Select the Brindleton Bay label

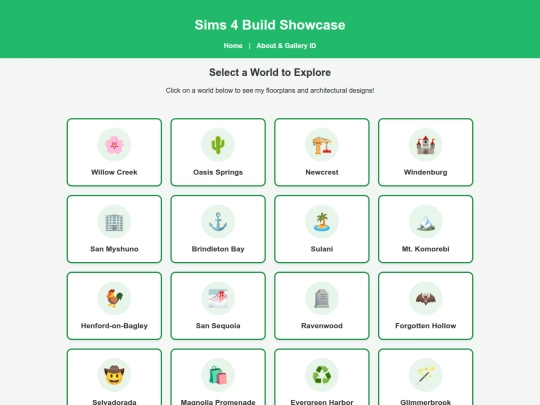pyautogui.click(x=218, y=249)
